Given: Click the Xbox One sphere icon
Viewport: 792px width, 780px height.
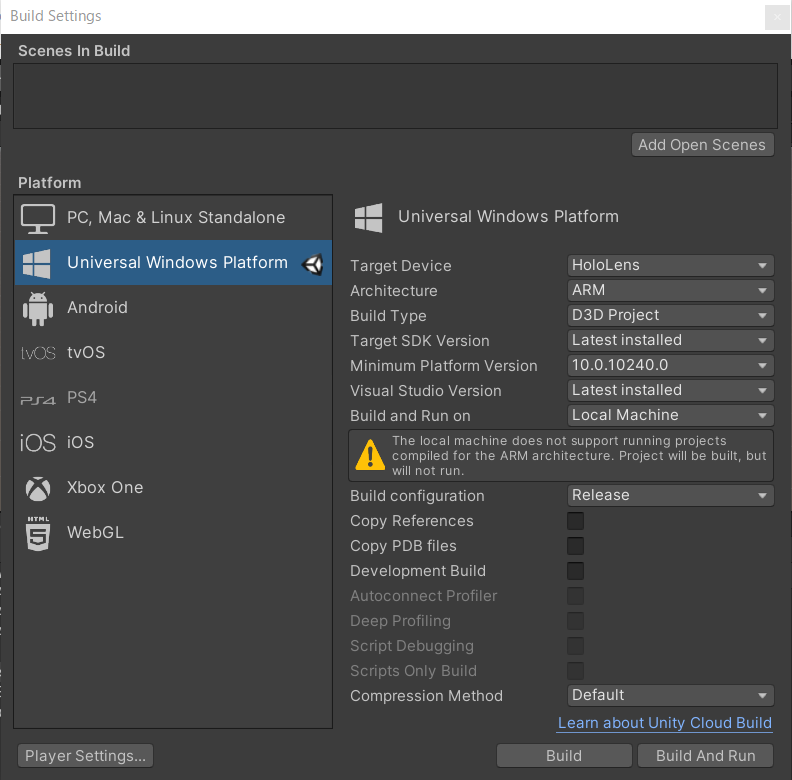Looking at the screenshot, I should [x=38, y=489].
